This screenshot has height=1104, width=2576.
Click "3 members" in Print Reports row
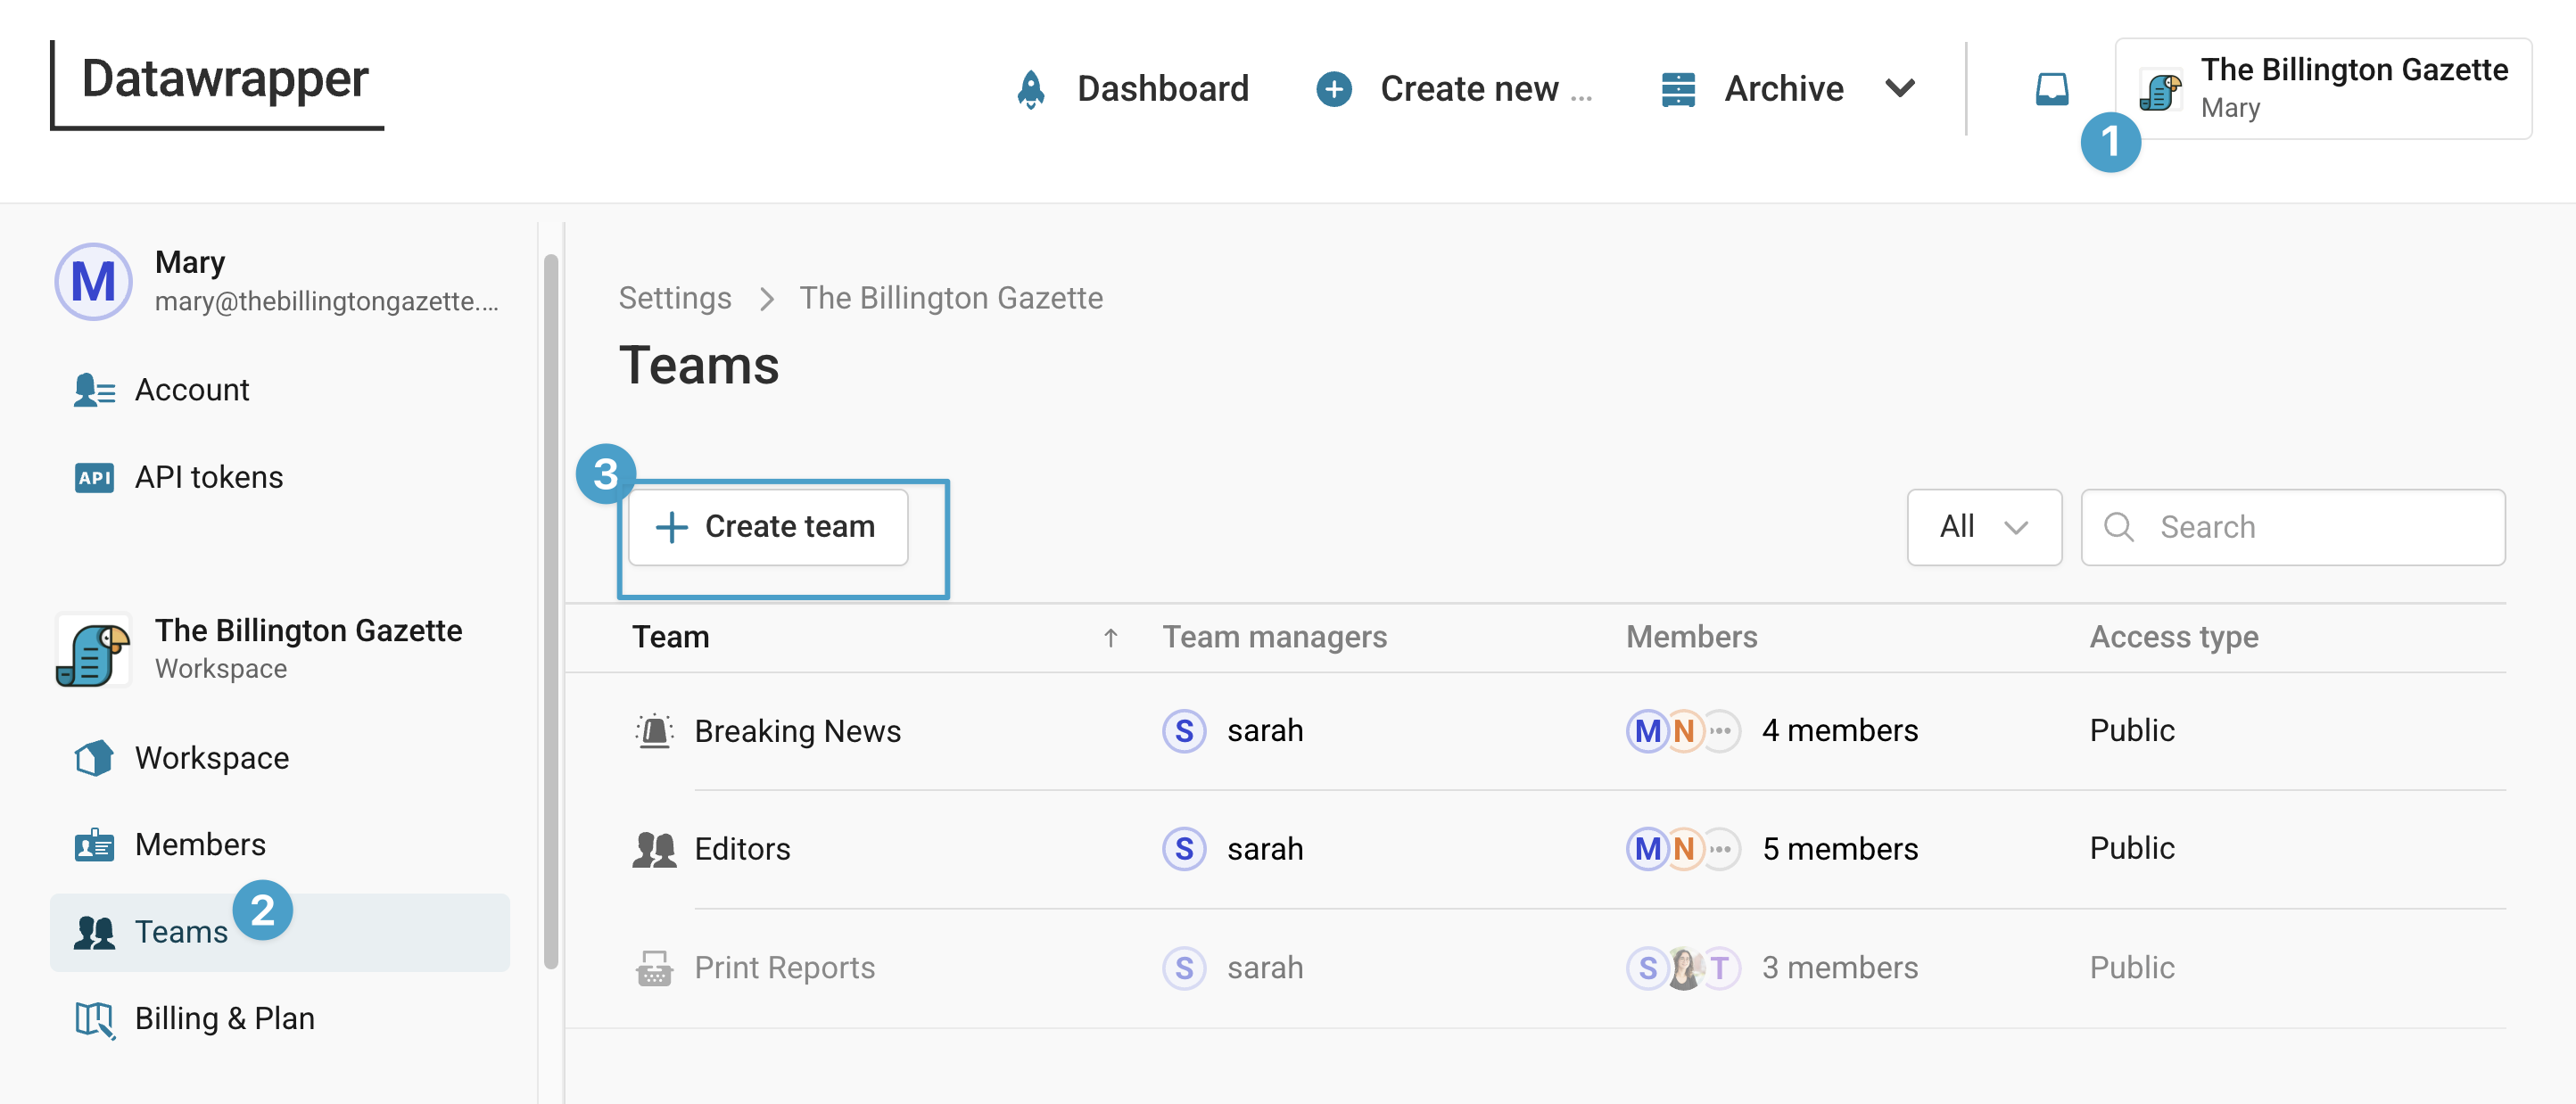[1840, 968]
